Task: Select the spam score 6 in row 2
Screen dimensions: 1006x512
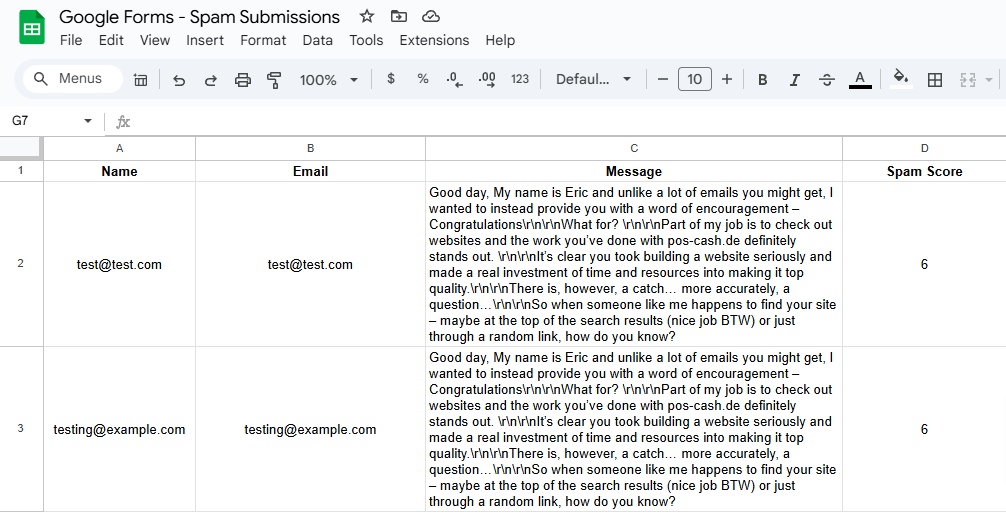Action: [x=925, y=264]
